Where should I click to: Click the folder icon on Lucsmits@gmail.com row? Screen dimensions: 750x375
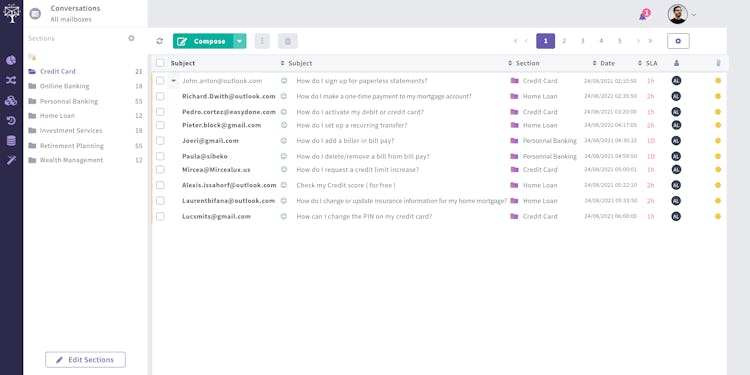(514, 216)
